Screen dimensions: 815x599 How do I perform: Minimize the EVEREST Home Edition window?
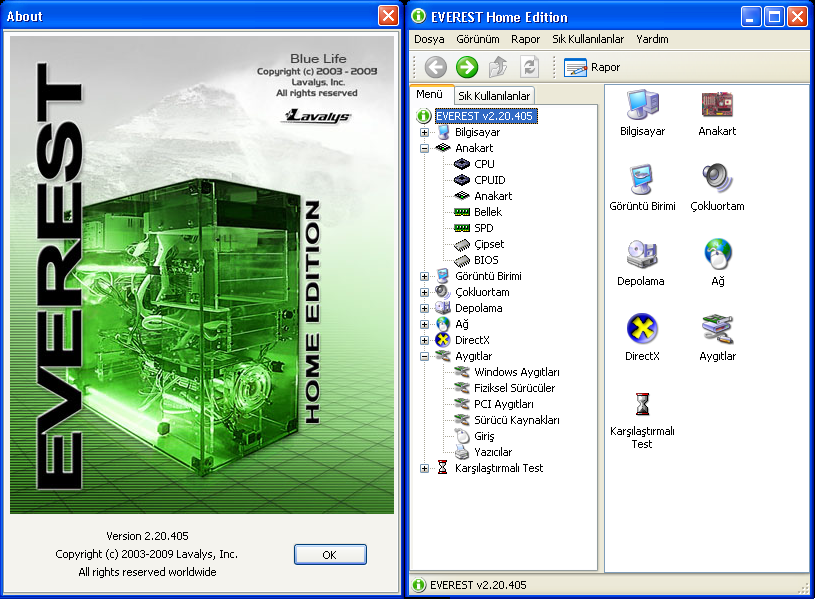pos(751,17)
